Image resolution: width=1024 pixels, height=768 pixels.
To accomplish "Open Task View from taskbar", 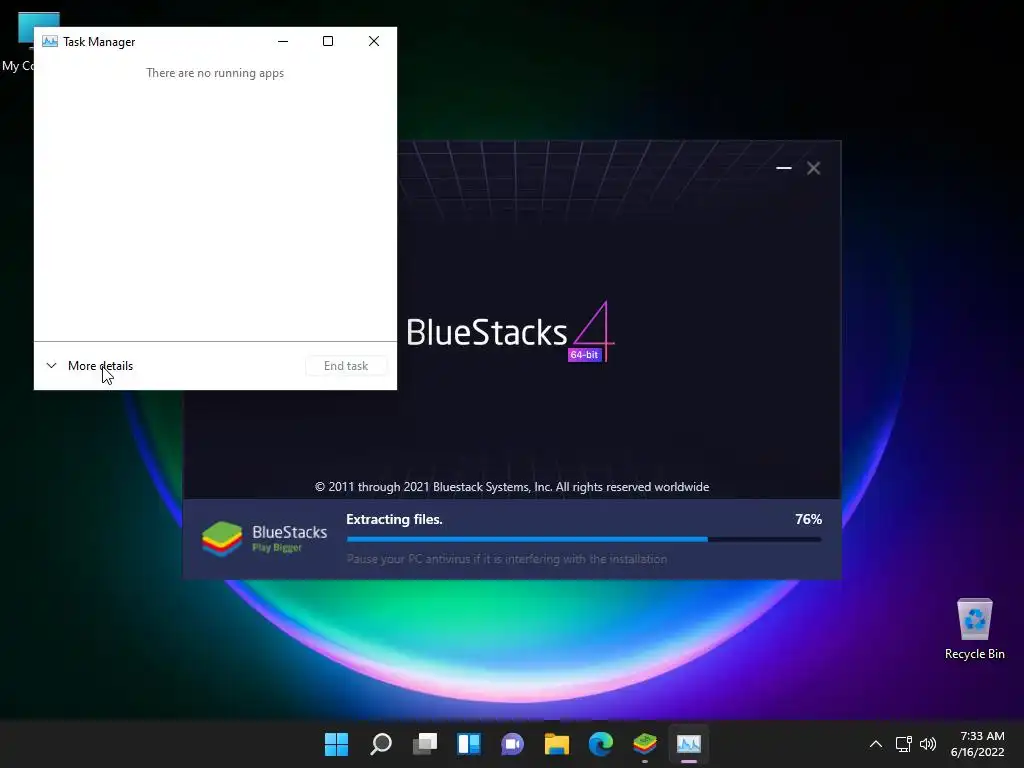I will click(x=425, y=744).
